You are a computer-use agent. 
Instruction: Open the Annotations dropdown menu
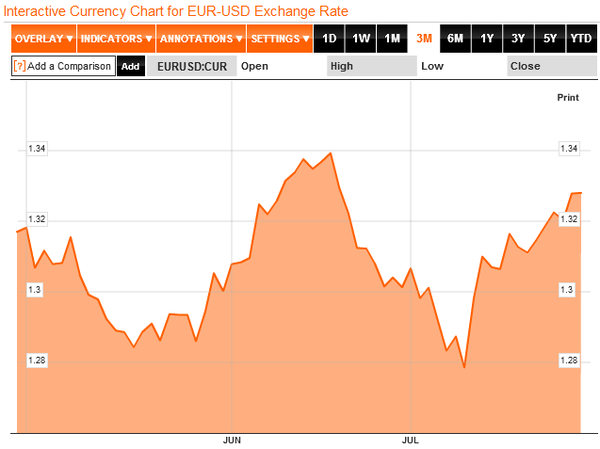pyautogui.click(x=201, y=39)
